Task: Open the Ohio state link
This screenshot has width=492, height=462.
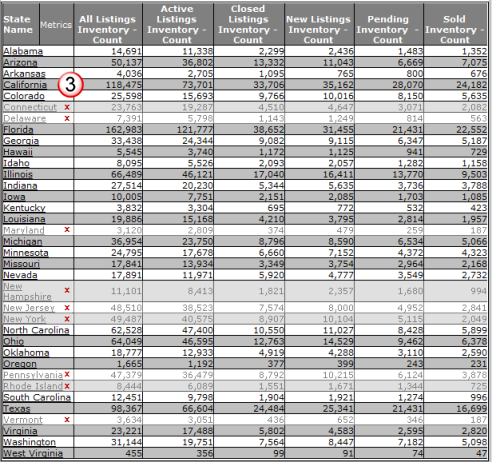Action: pos(14,341)
